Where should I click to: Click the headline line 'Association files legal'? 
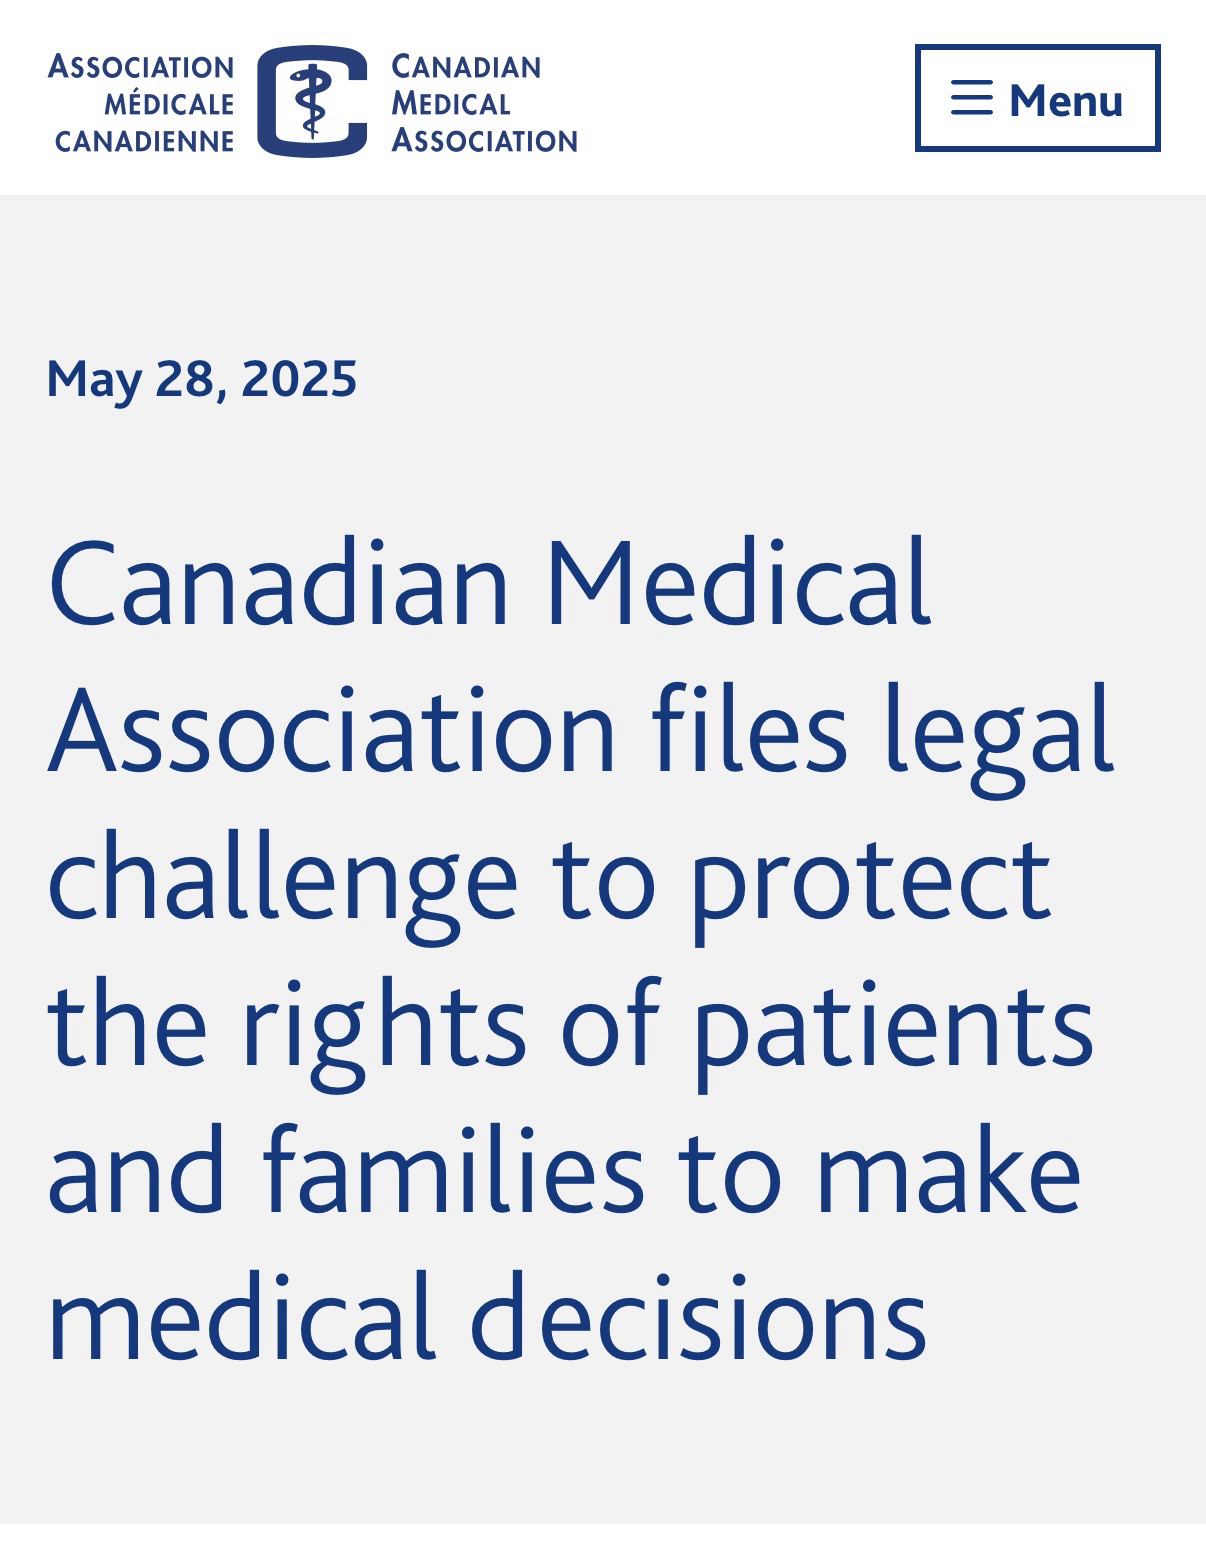[x=581, y=731]
